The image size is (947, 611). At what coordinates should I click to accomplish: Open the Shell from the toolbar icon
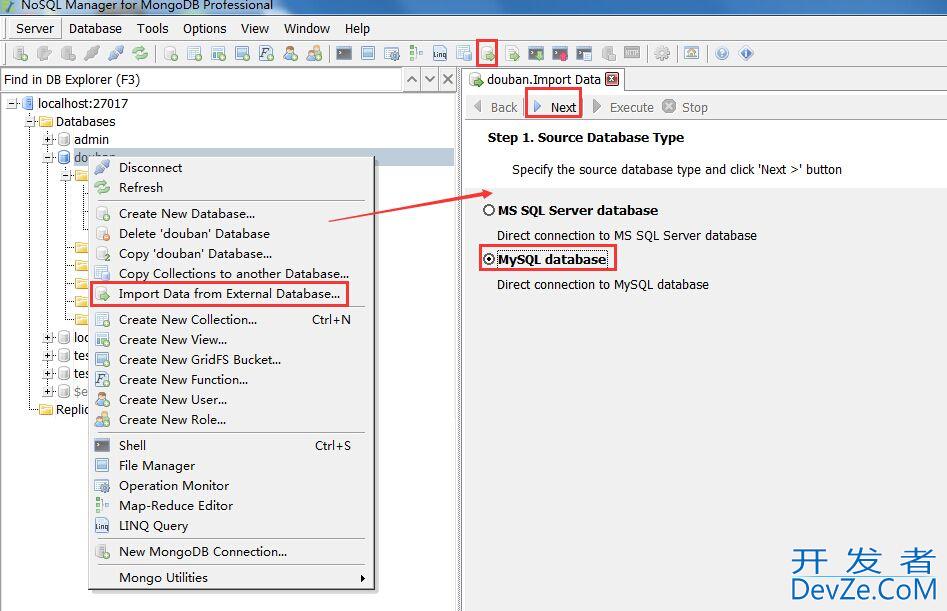[x=344, y=54]
